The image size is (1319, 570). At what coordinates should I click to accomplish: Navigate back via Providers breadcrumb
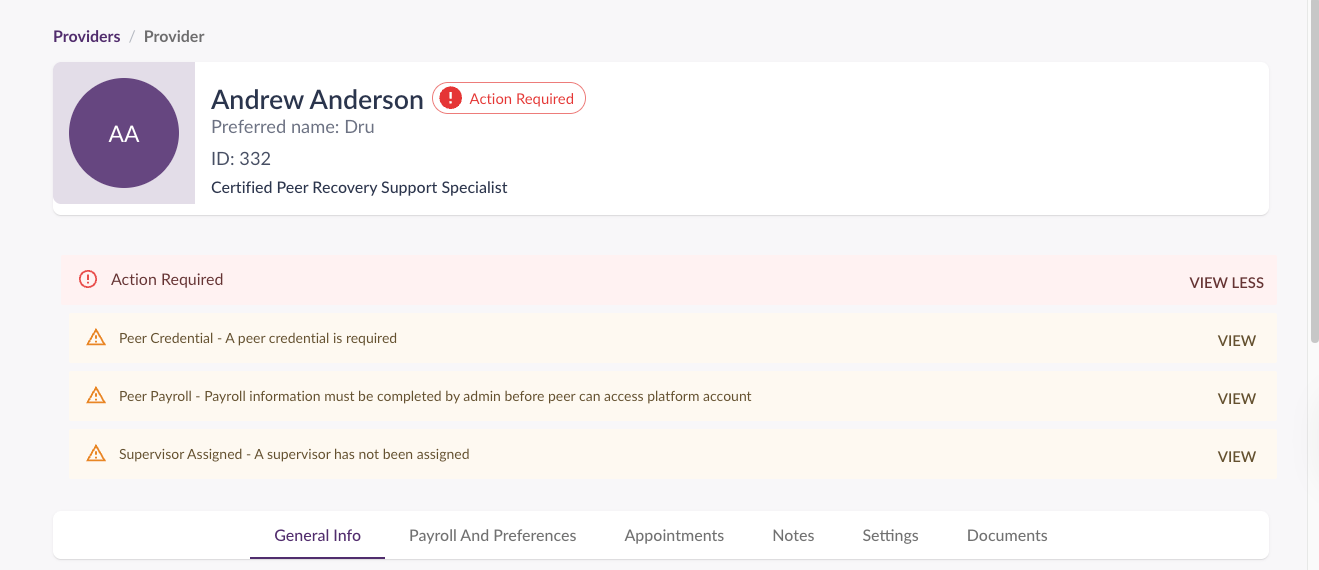tap(87, 36)
